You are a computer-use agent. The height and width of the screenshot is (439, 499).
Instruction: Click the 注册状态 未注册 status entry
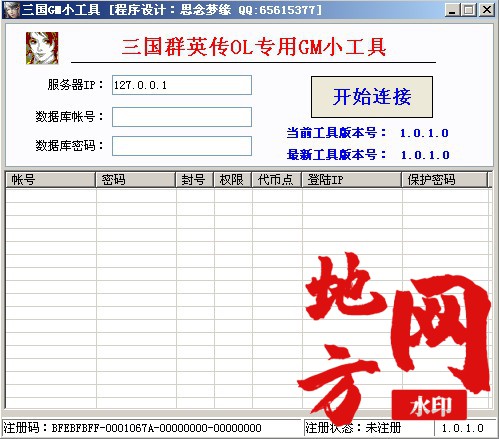pos(353,428)
